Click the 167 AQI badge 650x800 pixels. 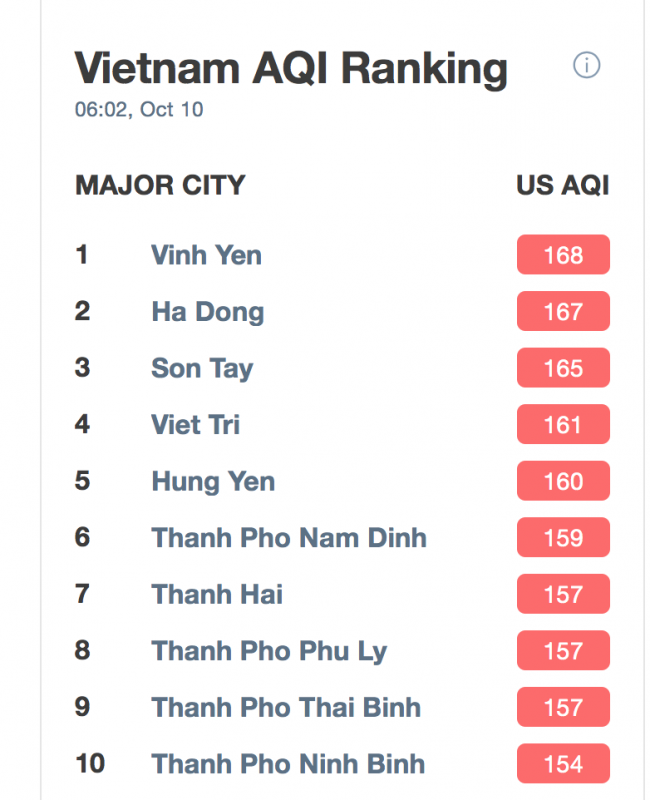pyautogui.click(x=563, y=311)
